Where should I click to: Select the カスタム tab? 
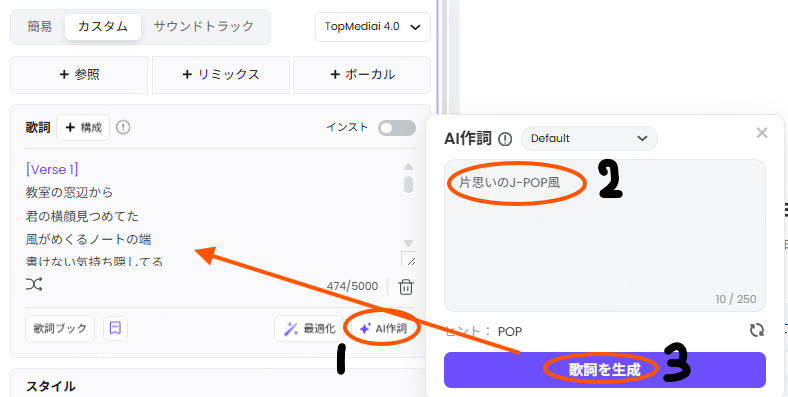[103, 26]
